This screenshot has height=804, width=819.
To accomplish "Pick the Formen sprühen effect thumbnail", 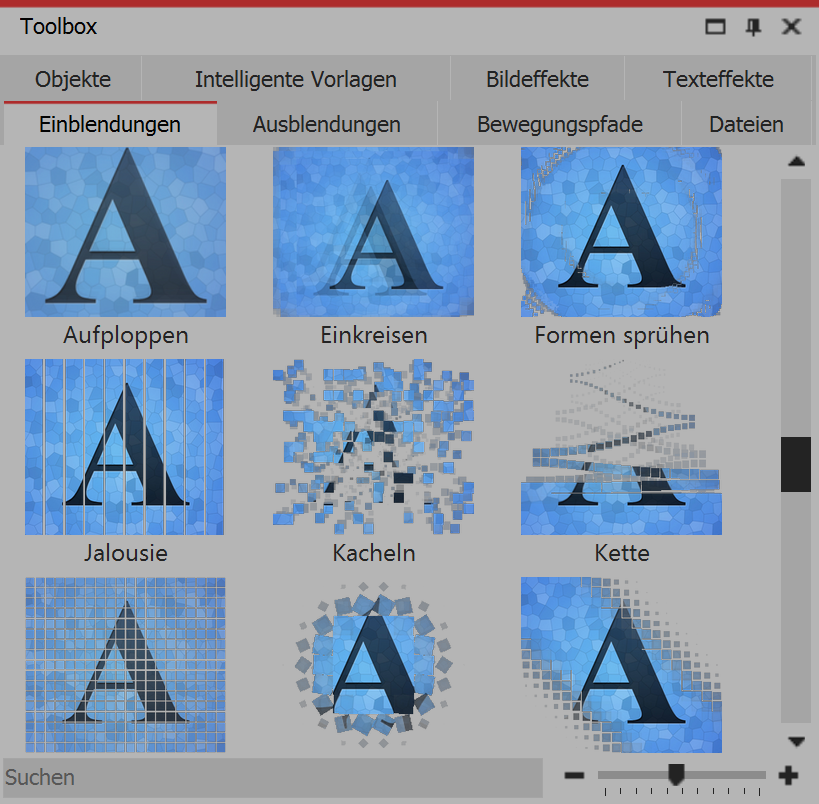I will [x=621, y=232].
